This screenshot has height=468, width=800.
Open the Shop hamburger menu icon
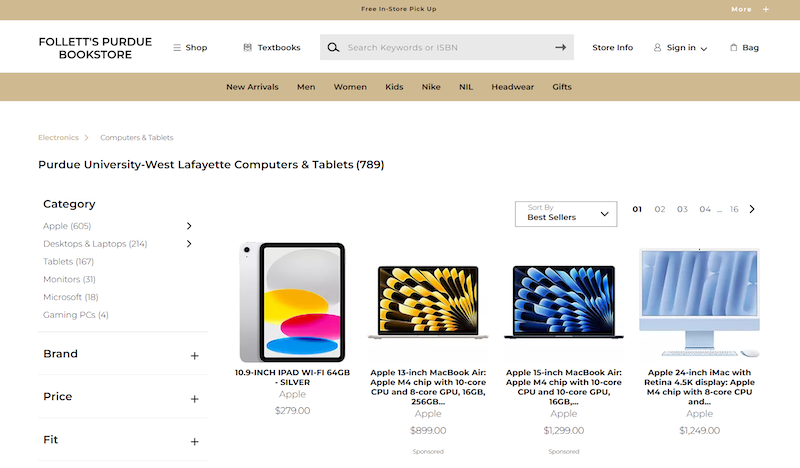(x=177, y=47)
